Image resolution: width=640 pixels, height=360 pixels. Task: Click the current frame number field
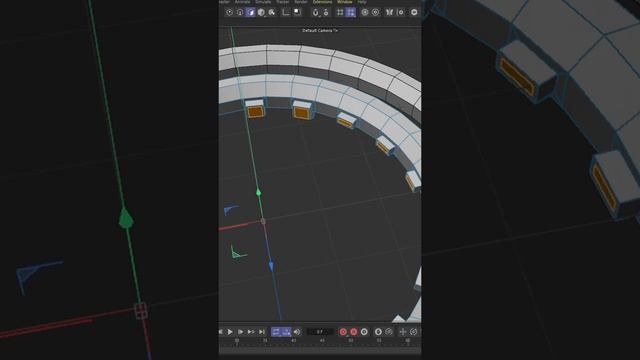click(320, 332)
